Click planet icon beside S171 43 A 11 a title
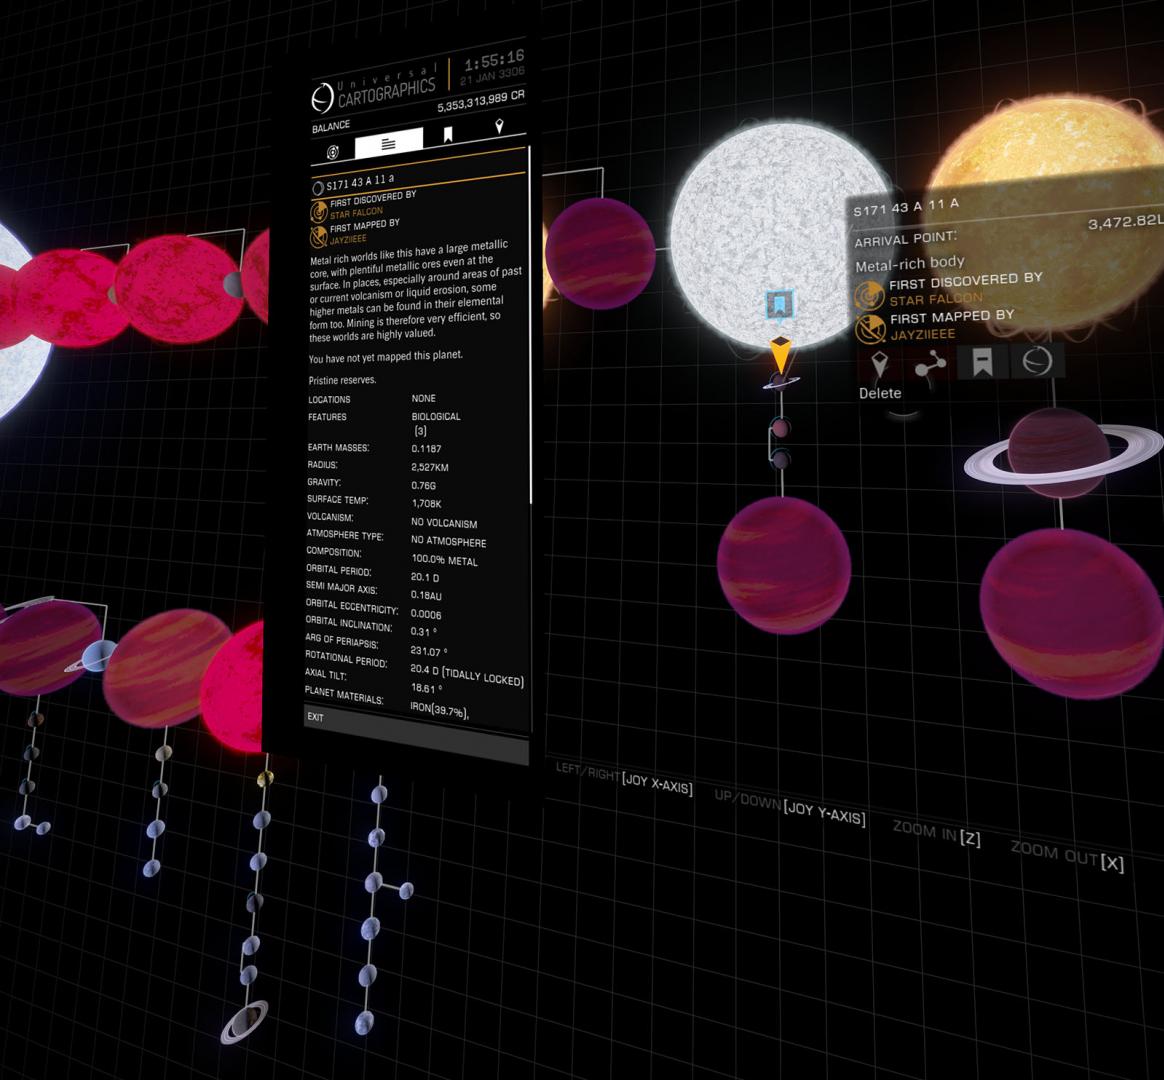This screenshot has height=1080, width=1164. pyautogui.click(x=318, y=189)
